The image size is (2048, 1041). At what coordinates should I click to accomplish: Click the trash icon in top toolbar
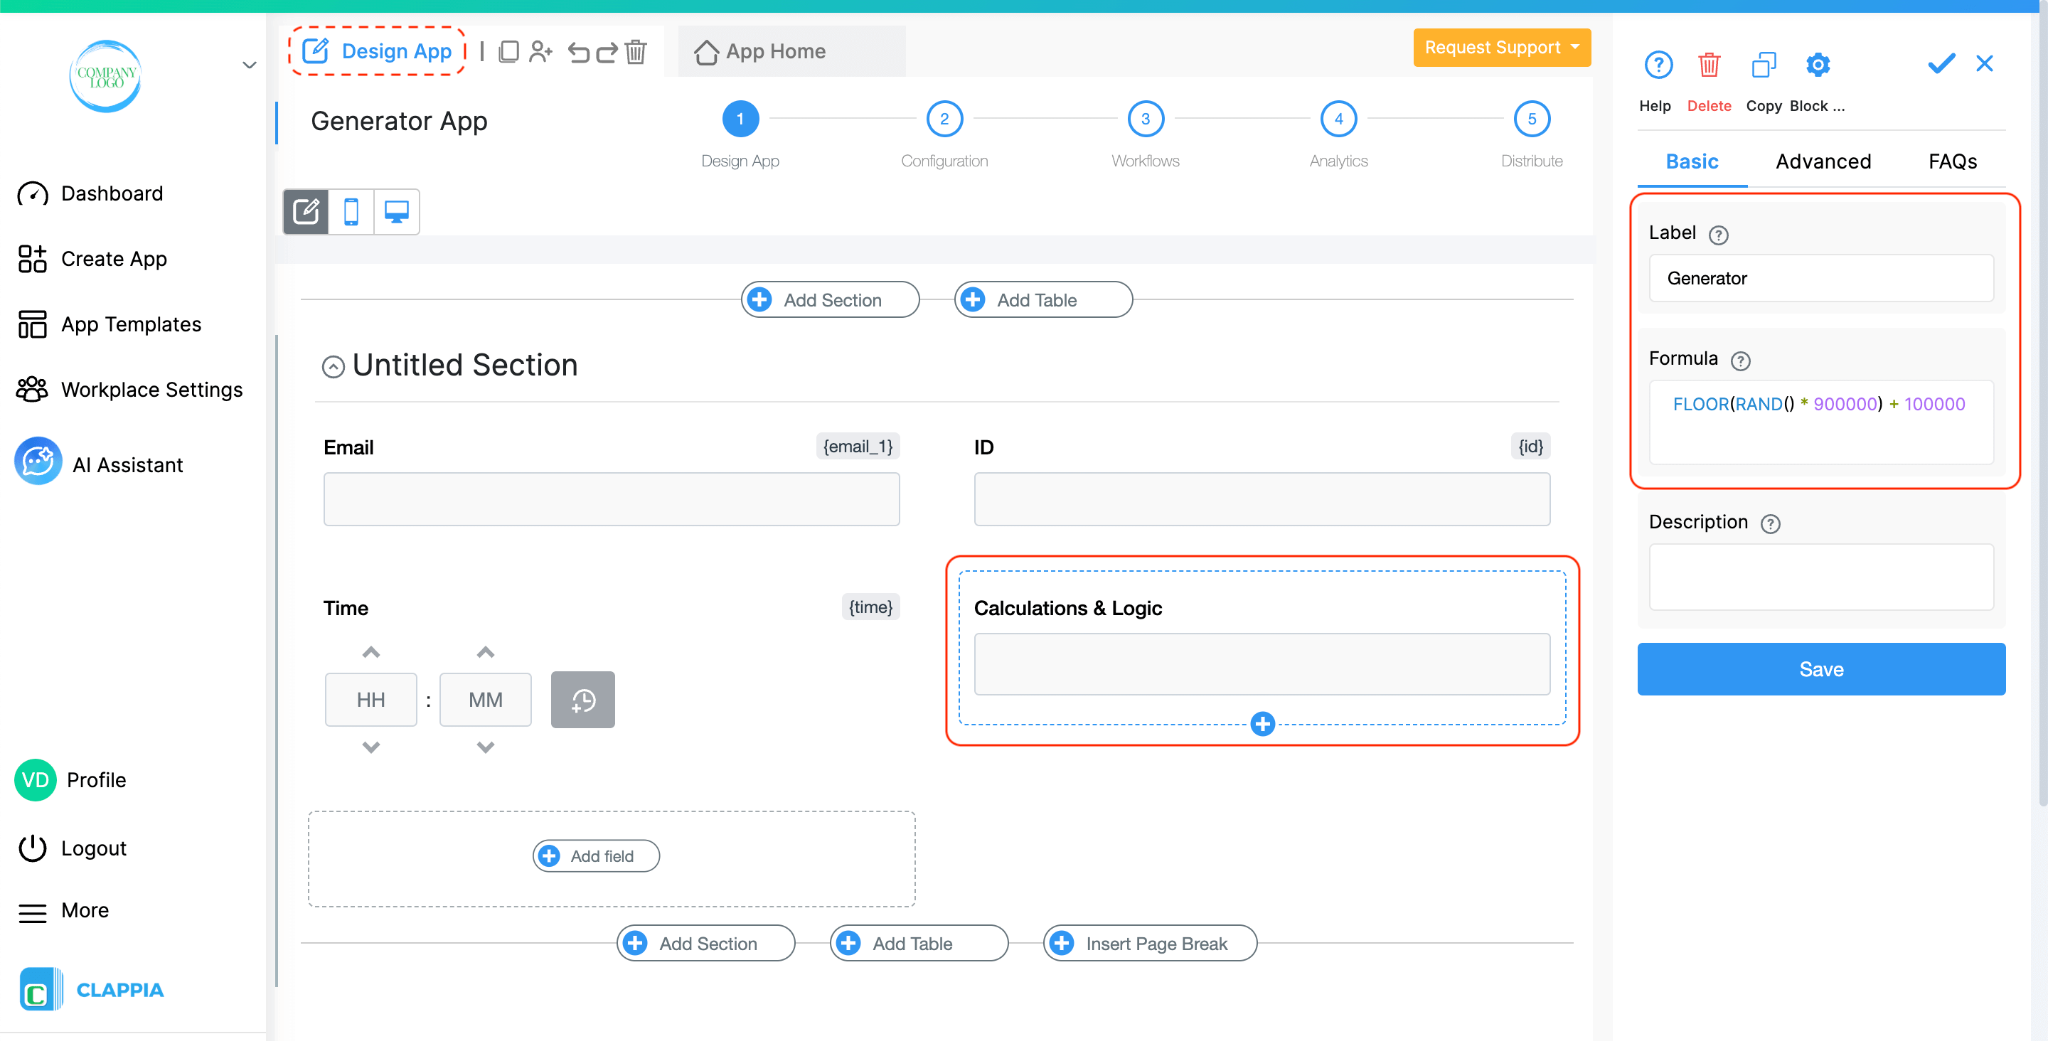click(x=636, y=51)
